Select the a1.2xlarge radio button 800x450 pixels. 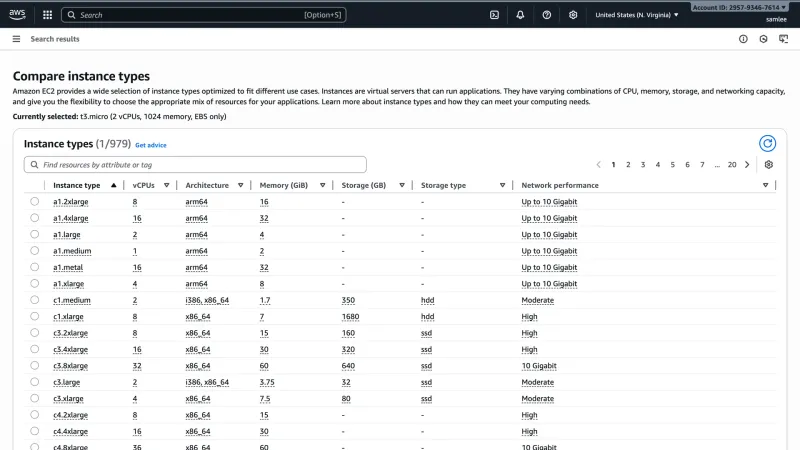(34, 202)
